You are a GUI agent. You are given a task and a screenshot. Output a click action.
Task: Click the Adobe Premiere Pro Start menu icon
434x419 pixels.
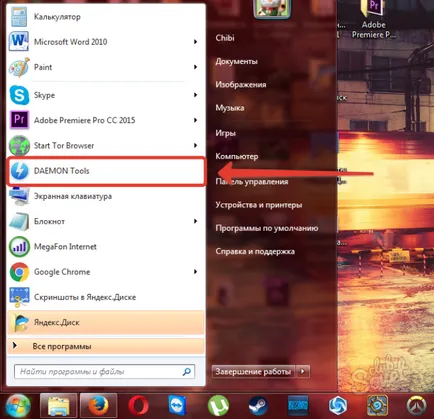pyautogui.click(x=19, y=120)
